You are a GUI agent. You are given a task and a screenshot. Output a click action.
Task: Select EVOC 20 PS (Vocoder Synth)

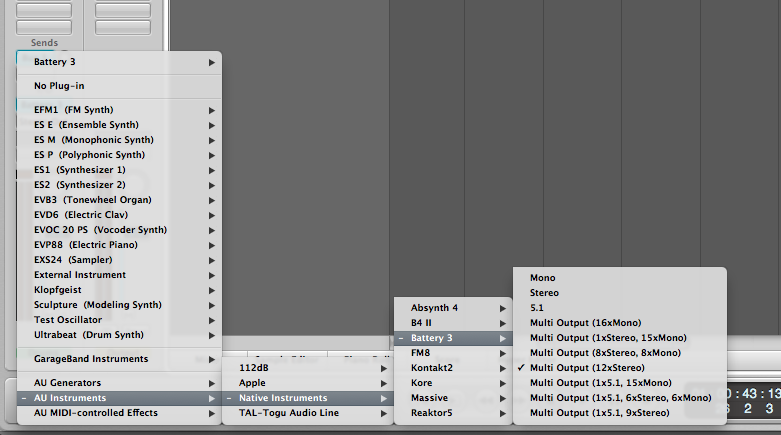[x=120, y=229]
